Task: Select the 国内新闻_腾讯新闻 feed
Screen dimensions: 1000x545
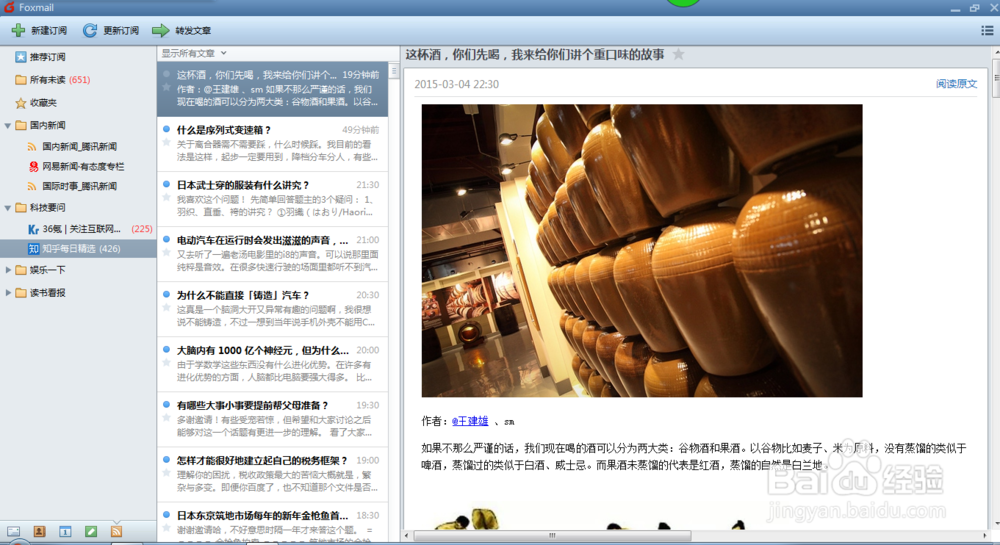Action: (x=72, y=146)
